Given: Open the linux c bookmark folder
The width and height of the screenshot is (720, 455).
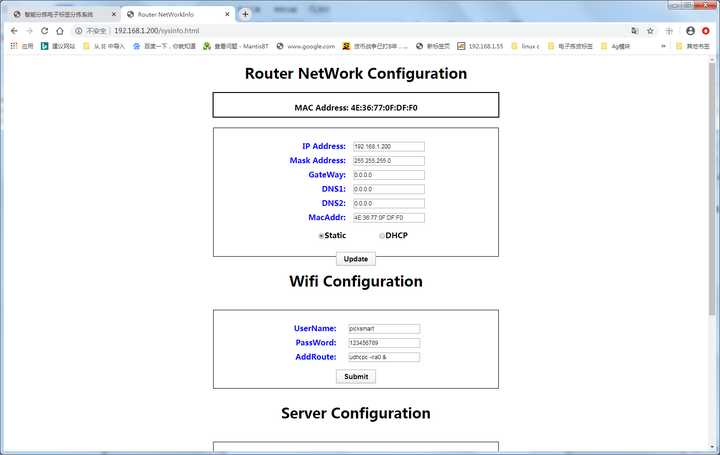Looking at the screenshot, I should (525, 46).
